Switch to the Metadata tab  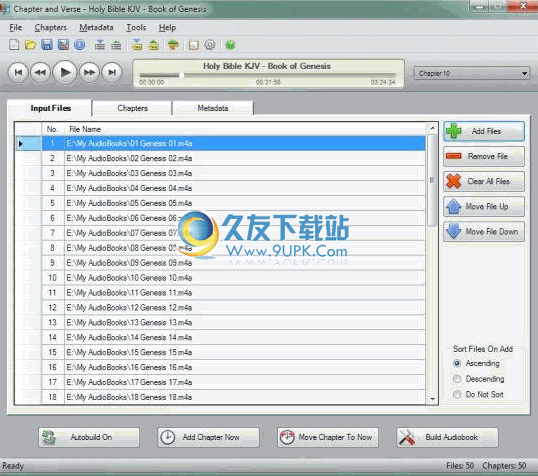point(213,108)
